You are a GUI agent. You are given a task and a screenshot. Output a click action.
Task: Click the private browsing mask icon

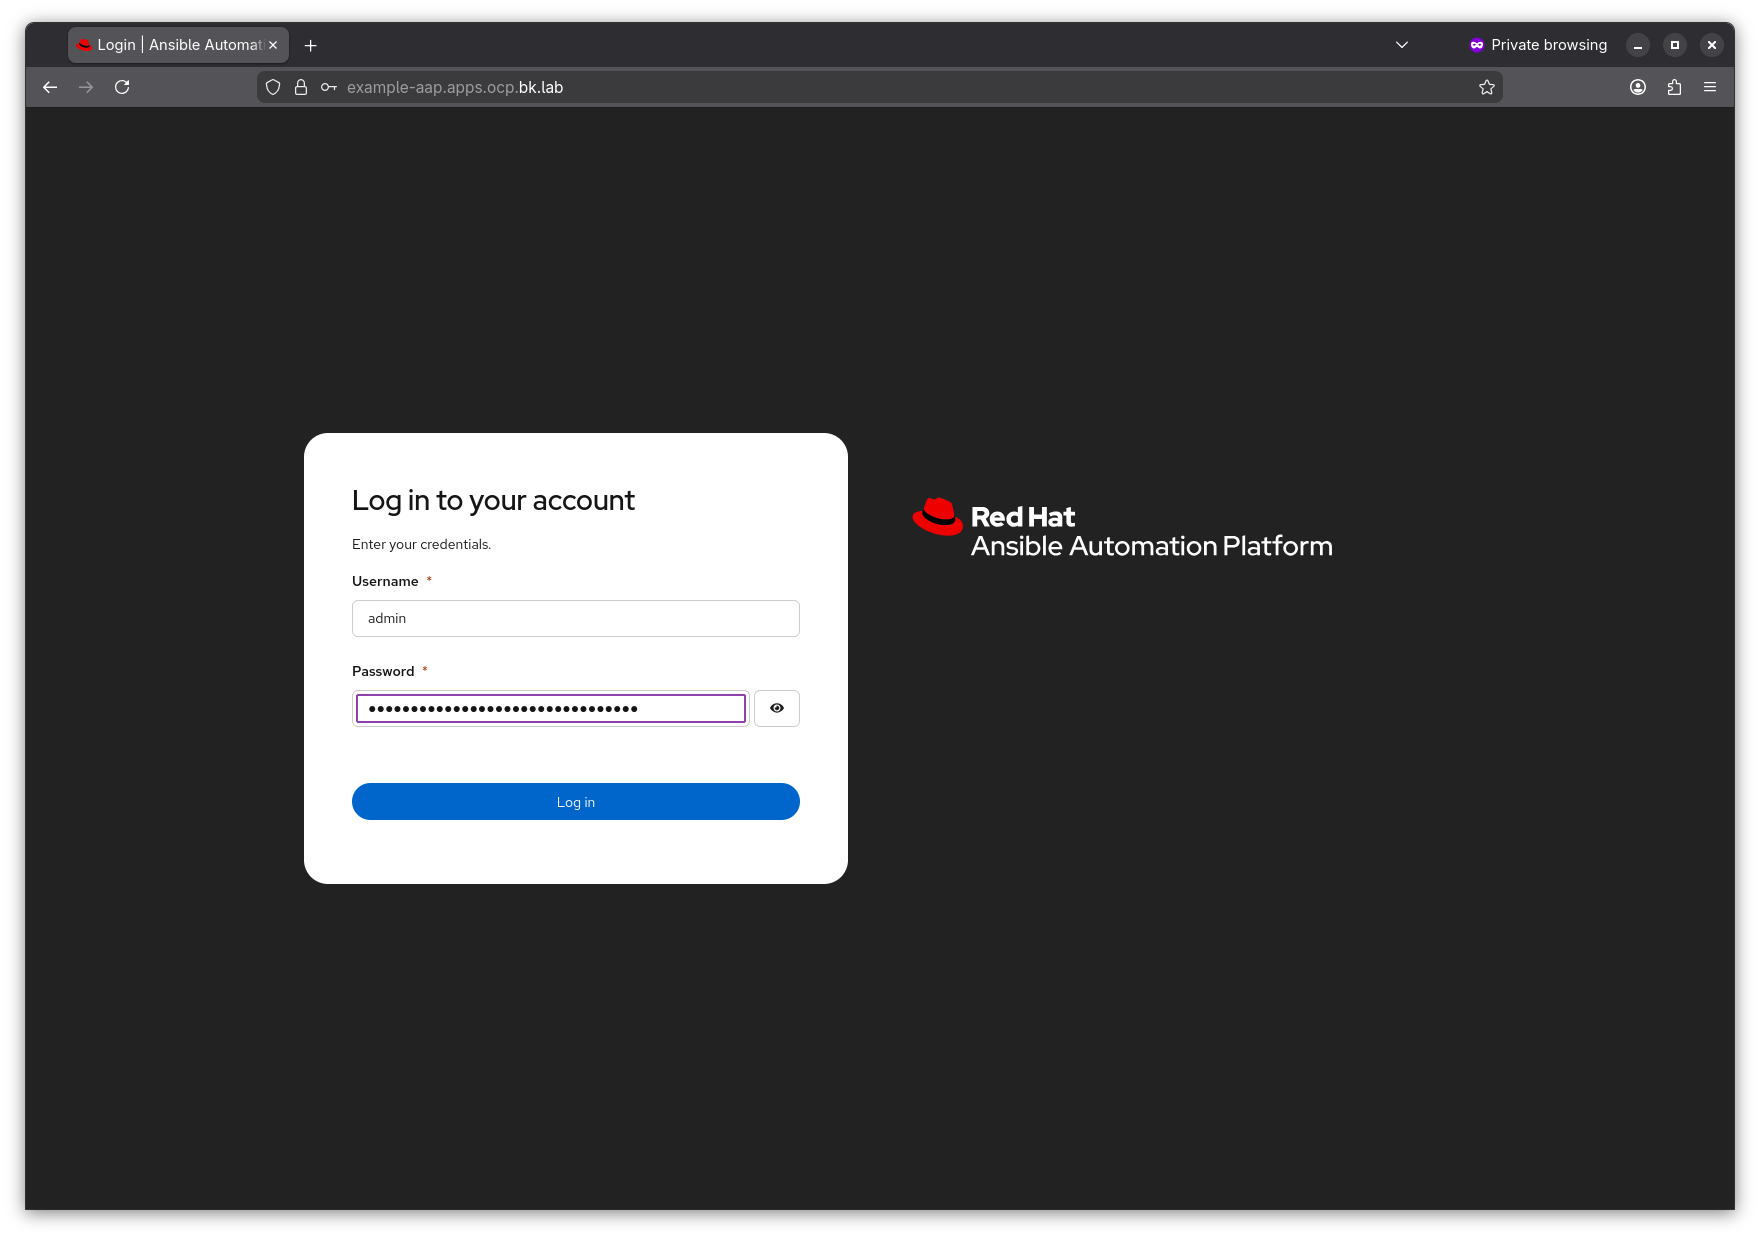click(x=1476, y=45)
